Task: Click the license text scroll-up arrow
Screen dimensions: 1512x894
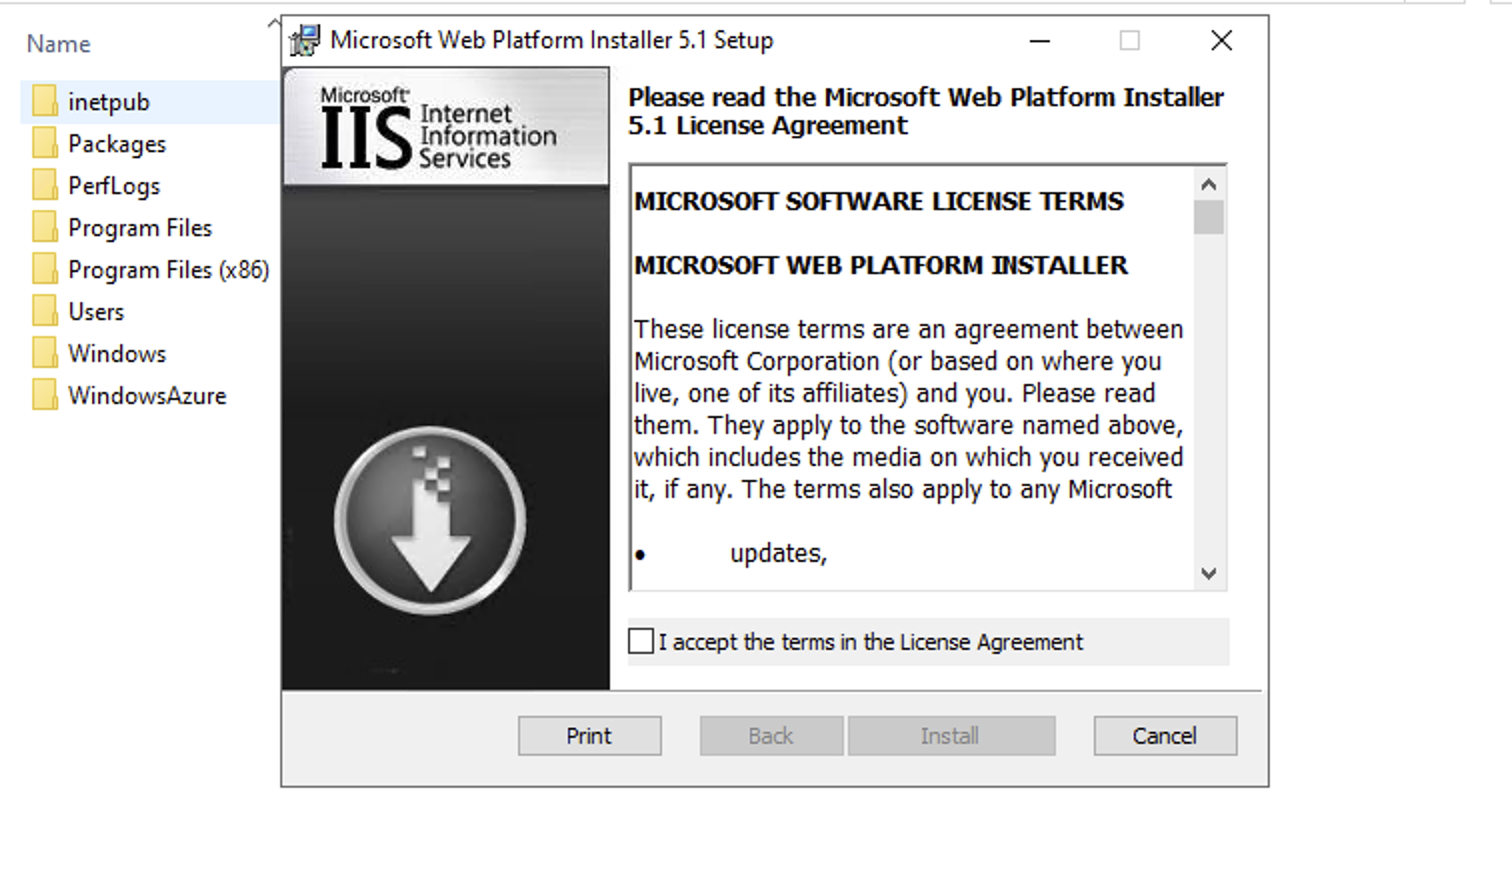Action: pyautogui.click(x=1209, y=184)
